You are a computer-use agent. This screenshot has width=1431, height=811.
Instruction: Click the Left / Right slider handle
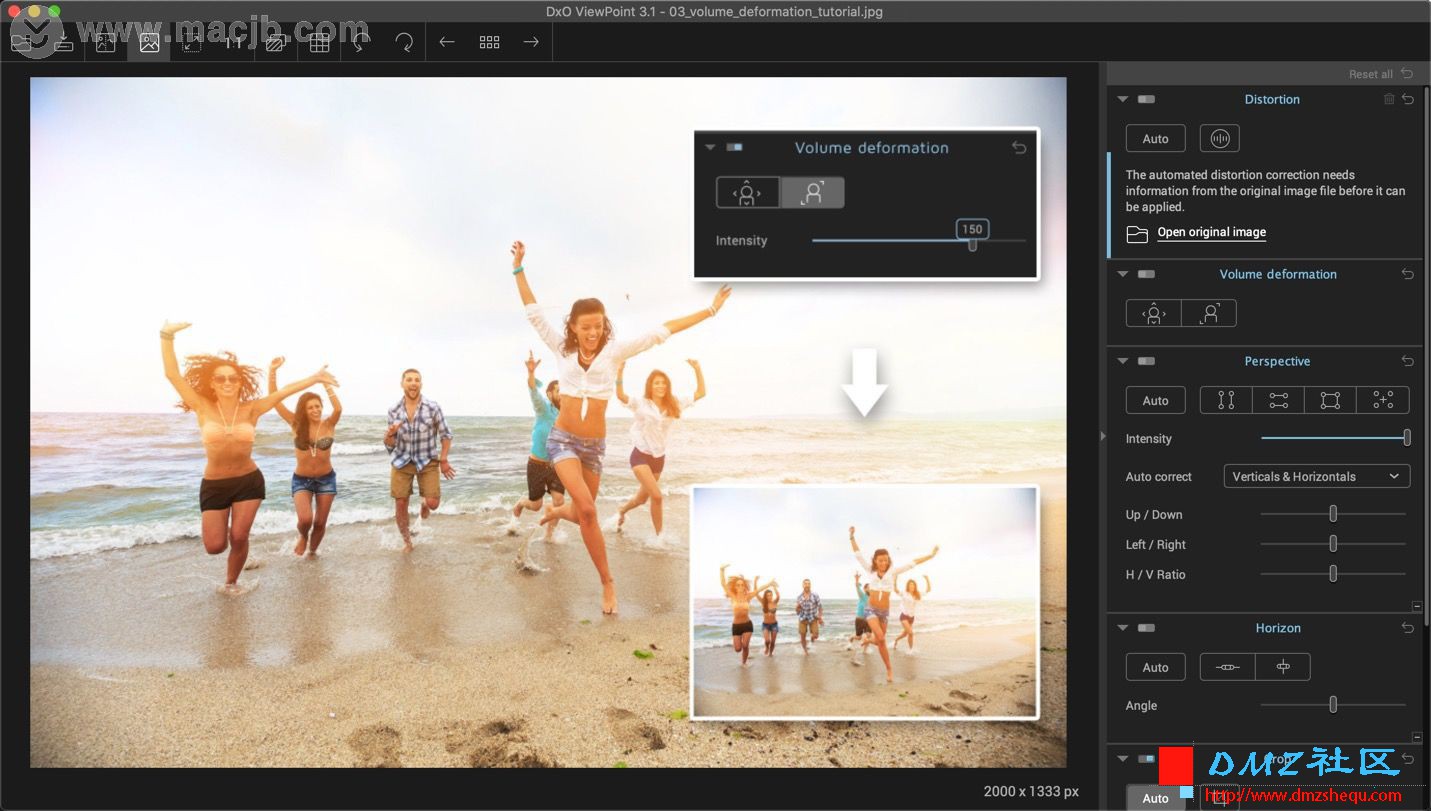click(x=1333, y=544)
